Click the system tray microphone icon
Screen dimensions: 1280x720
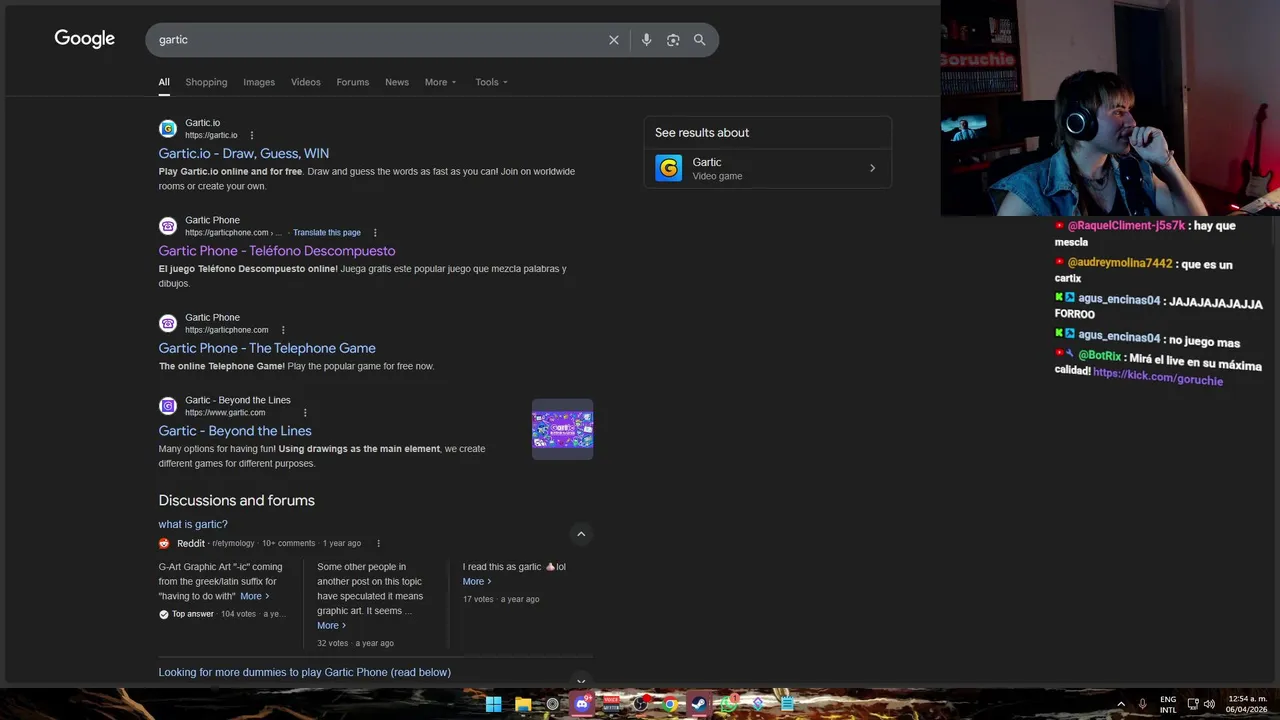pyautogui.click(x=1142, y=704)
